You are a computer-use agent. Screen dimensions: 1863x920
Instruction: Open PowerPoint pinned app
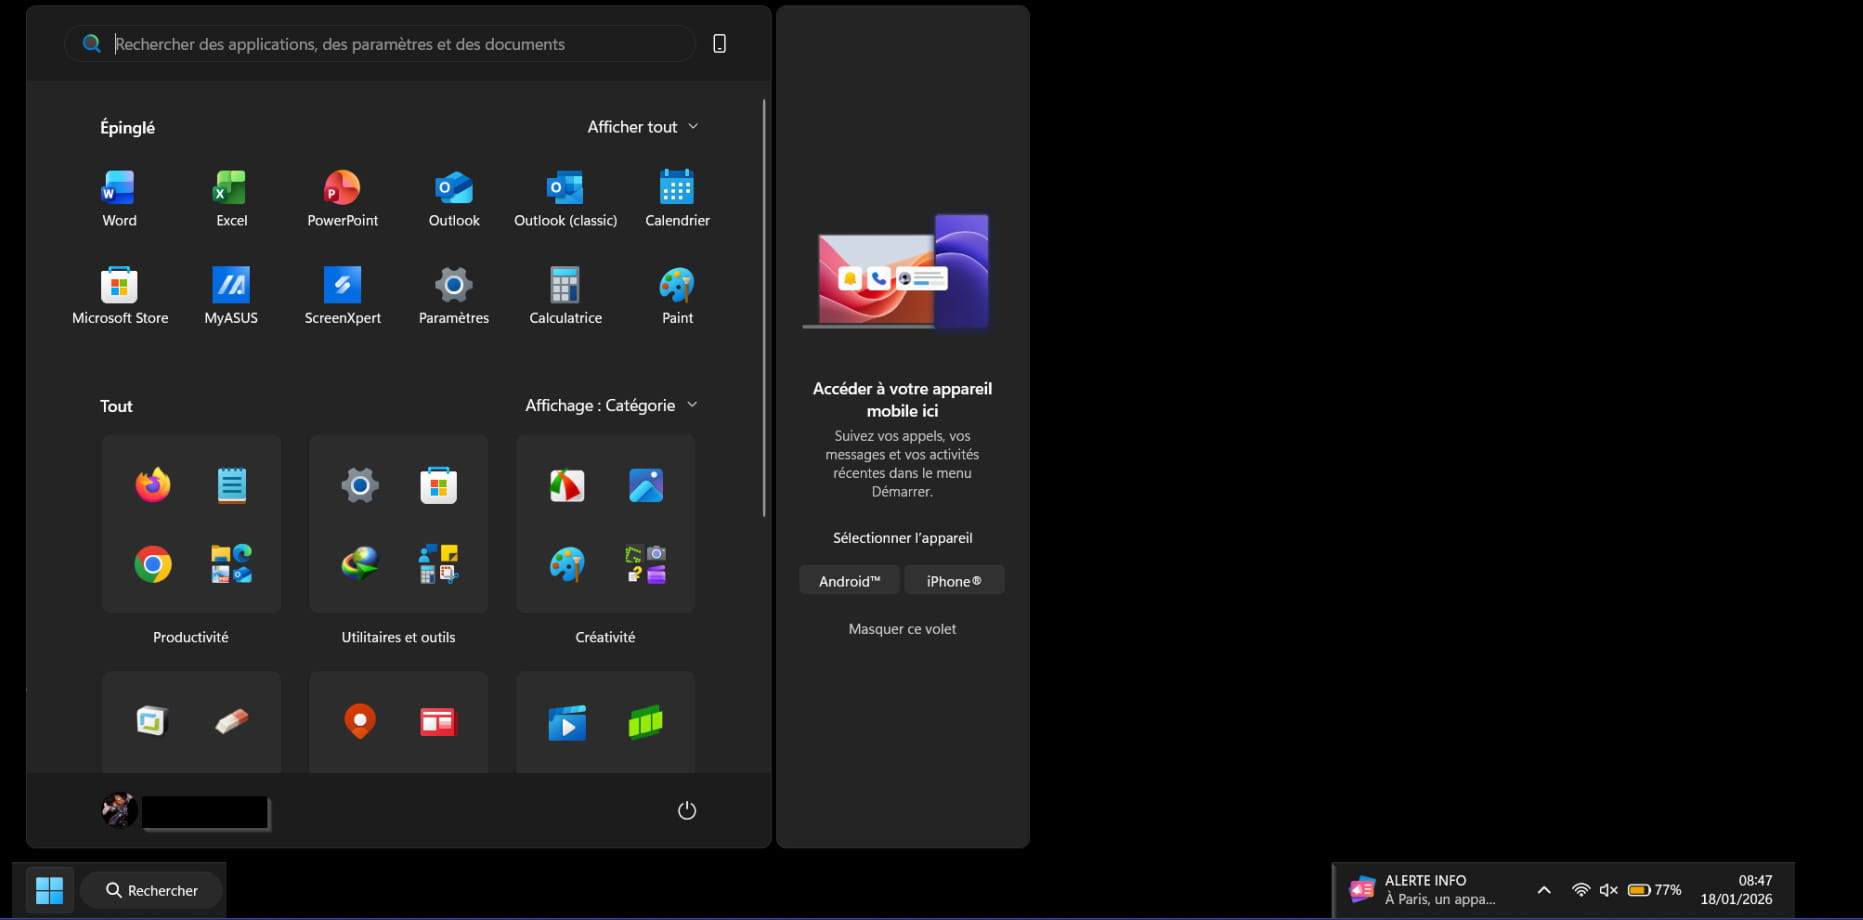click(342, 198)
